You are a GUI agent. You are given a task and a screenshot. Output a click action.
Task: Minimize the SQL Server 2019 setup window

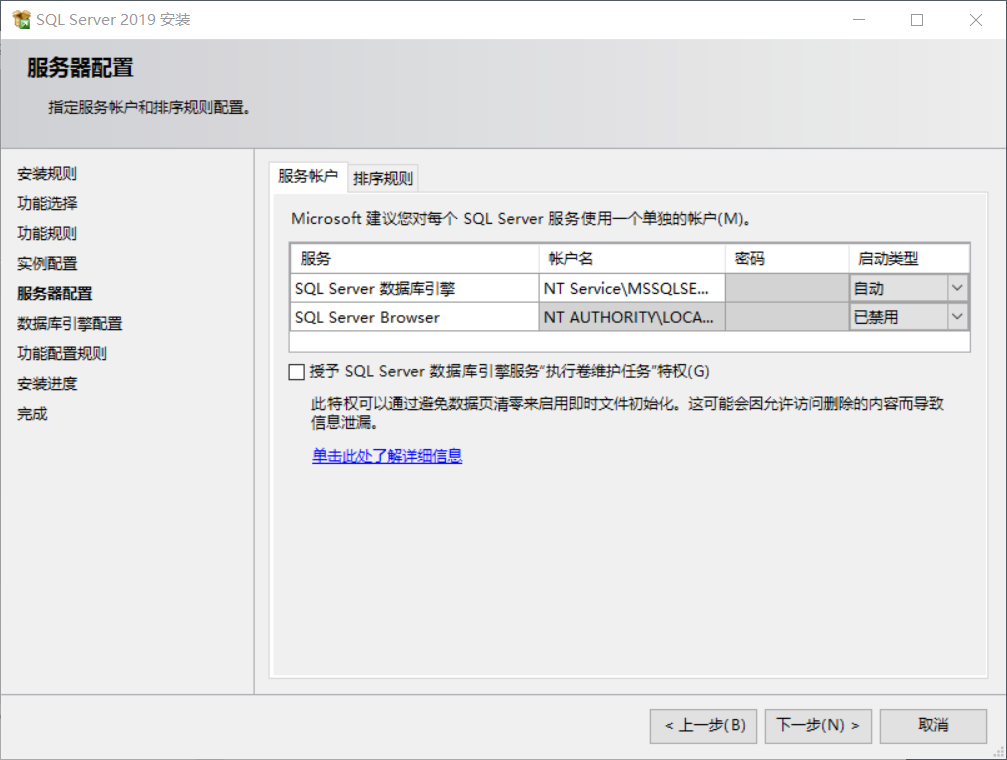pos(859,20)
